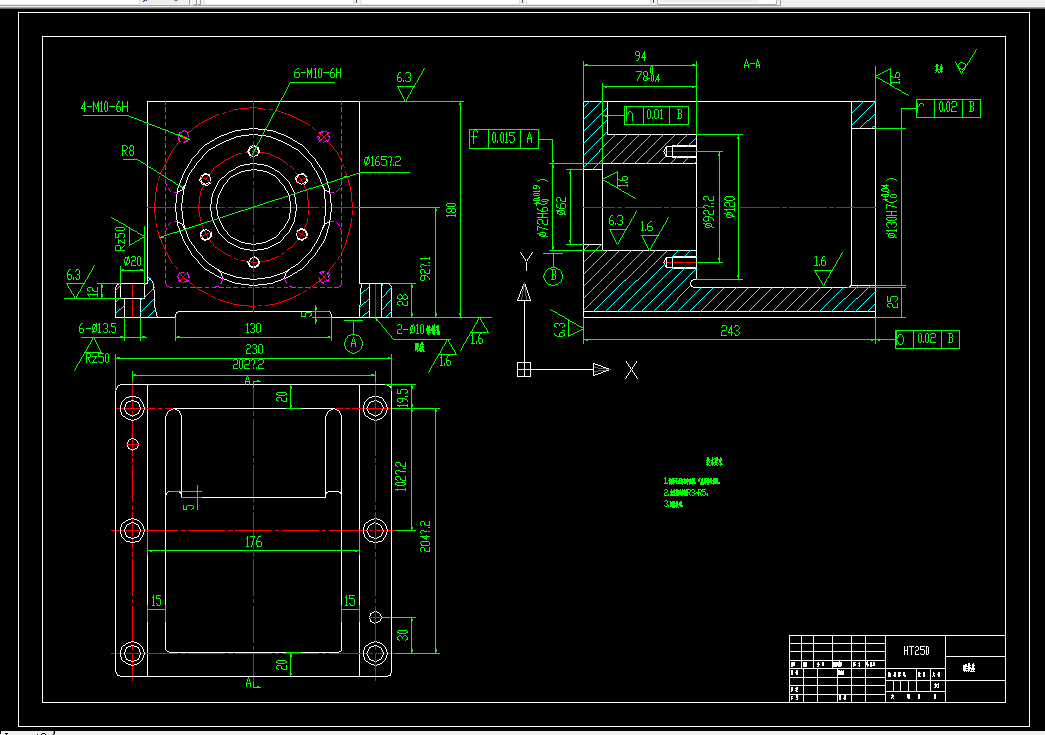Select the 25 base thickness dimension

pyautogui.click(x=892, y=301)
